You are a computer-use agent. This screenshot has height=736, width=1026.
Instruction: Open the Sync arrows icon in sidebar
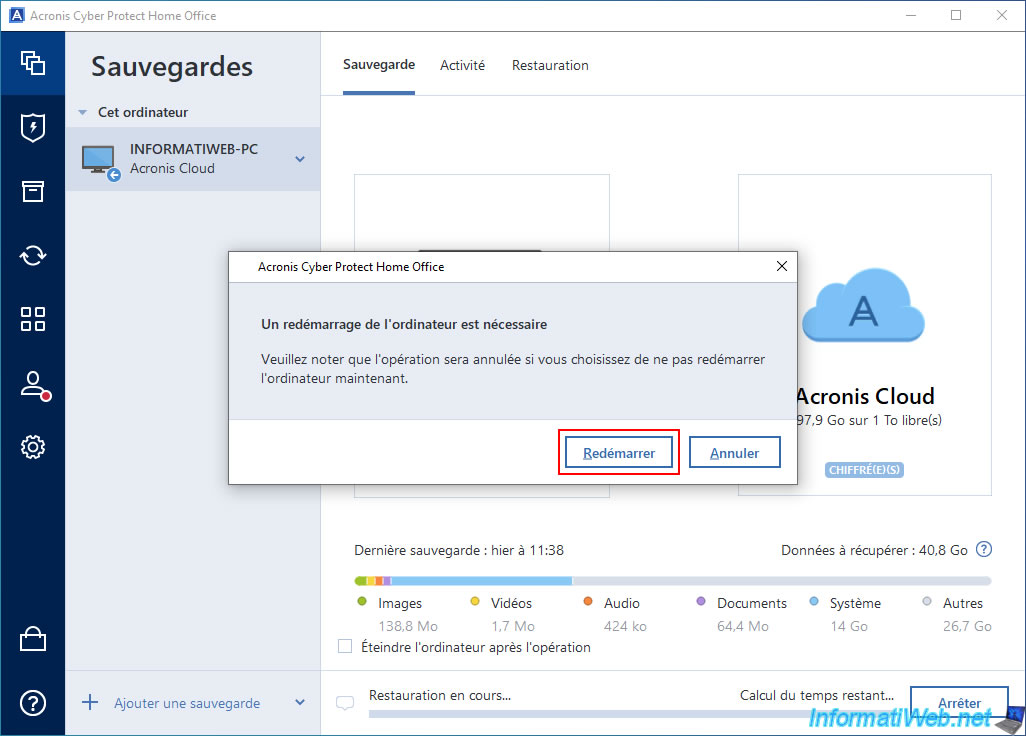click(x=33, y=255)
